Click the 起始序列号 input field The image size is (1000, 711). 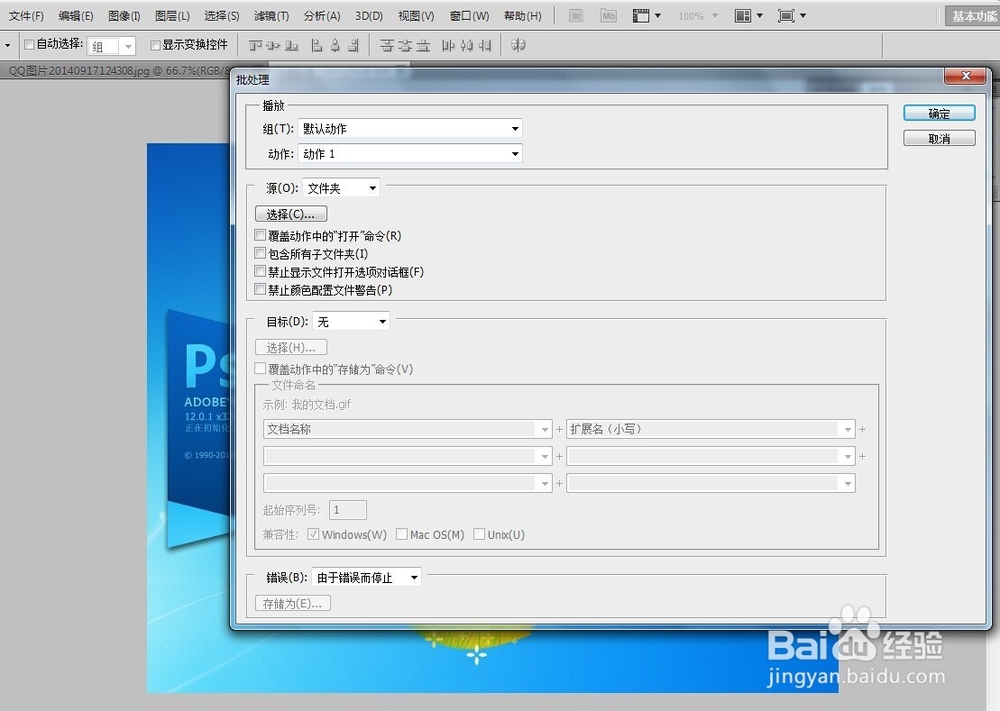(x=347, y=509)
